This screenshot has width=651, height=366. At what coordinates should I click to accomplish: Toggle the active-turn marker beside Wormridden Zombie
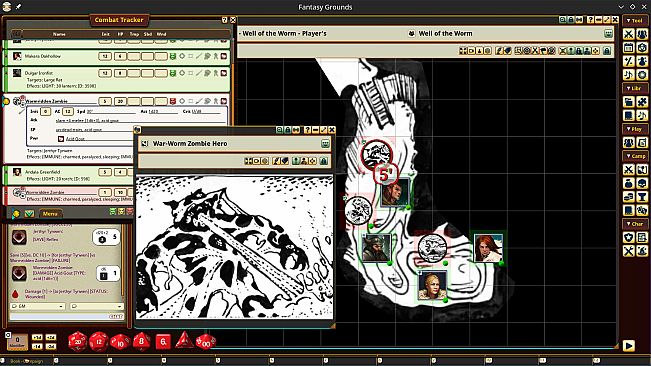(x=6, y=101)
